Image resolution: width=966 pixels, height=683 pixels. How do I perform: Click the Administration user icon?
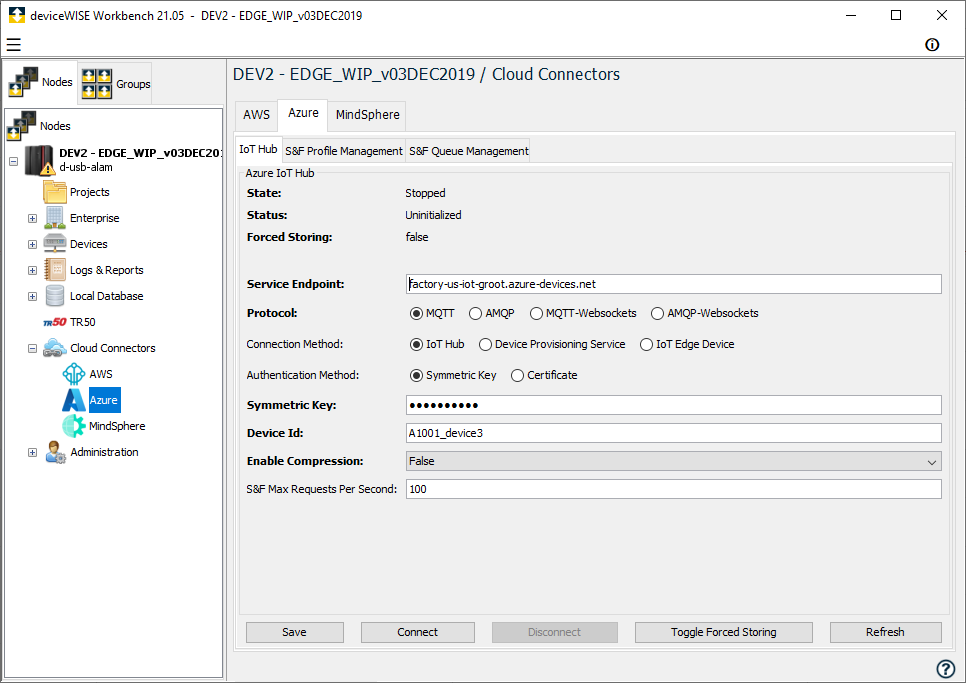(x=55, y=452)
